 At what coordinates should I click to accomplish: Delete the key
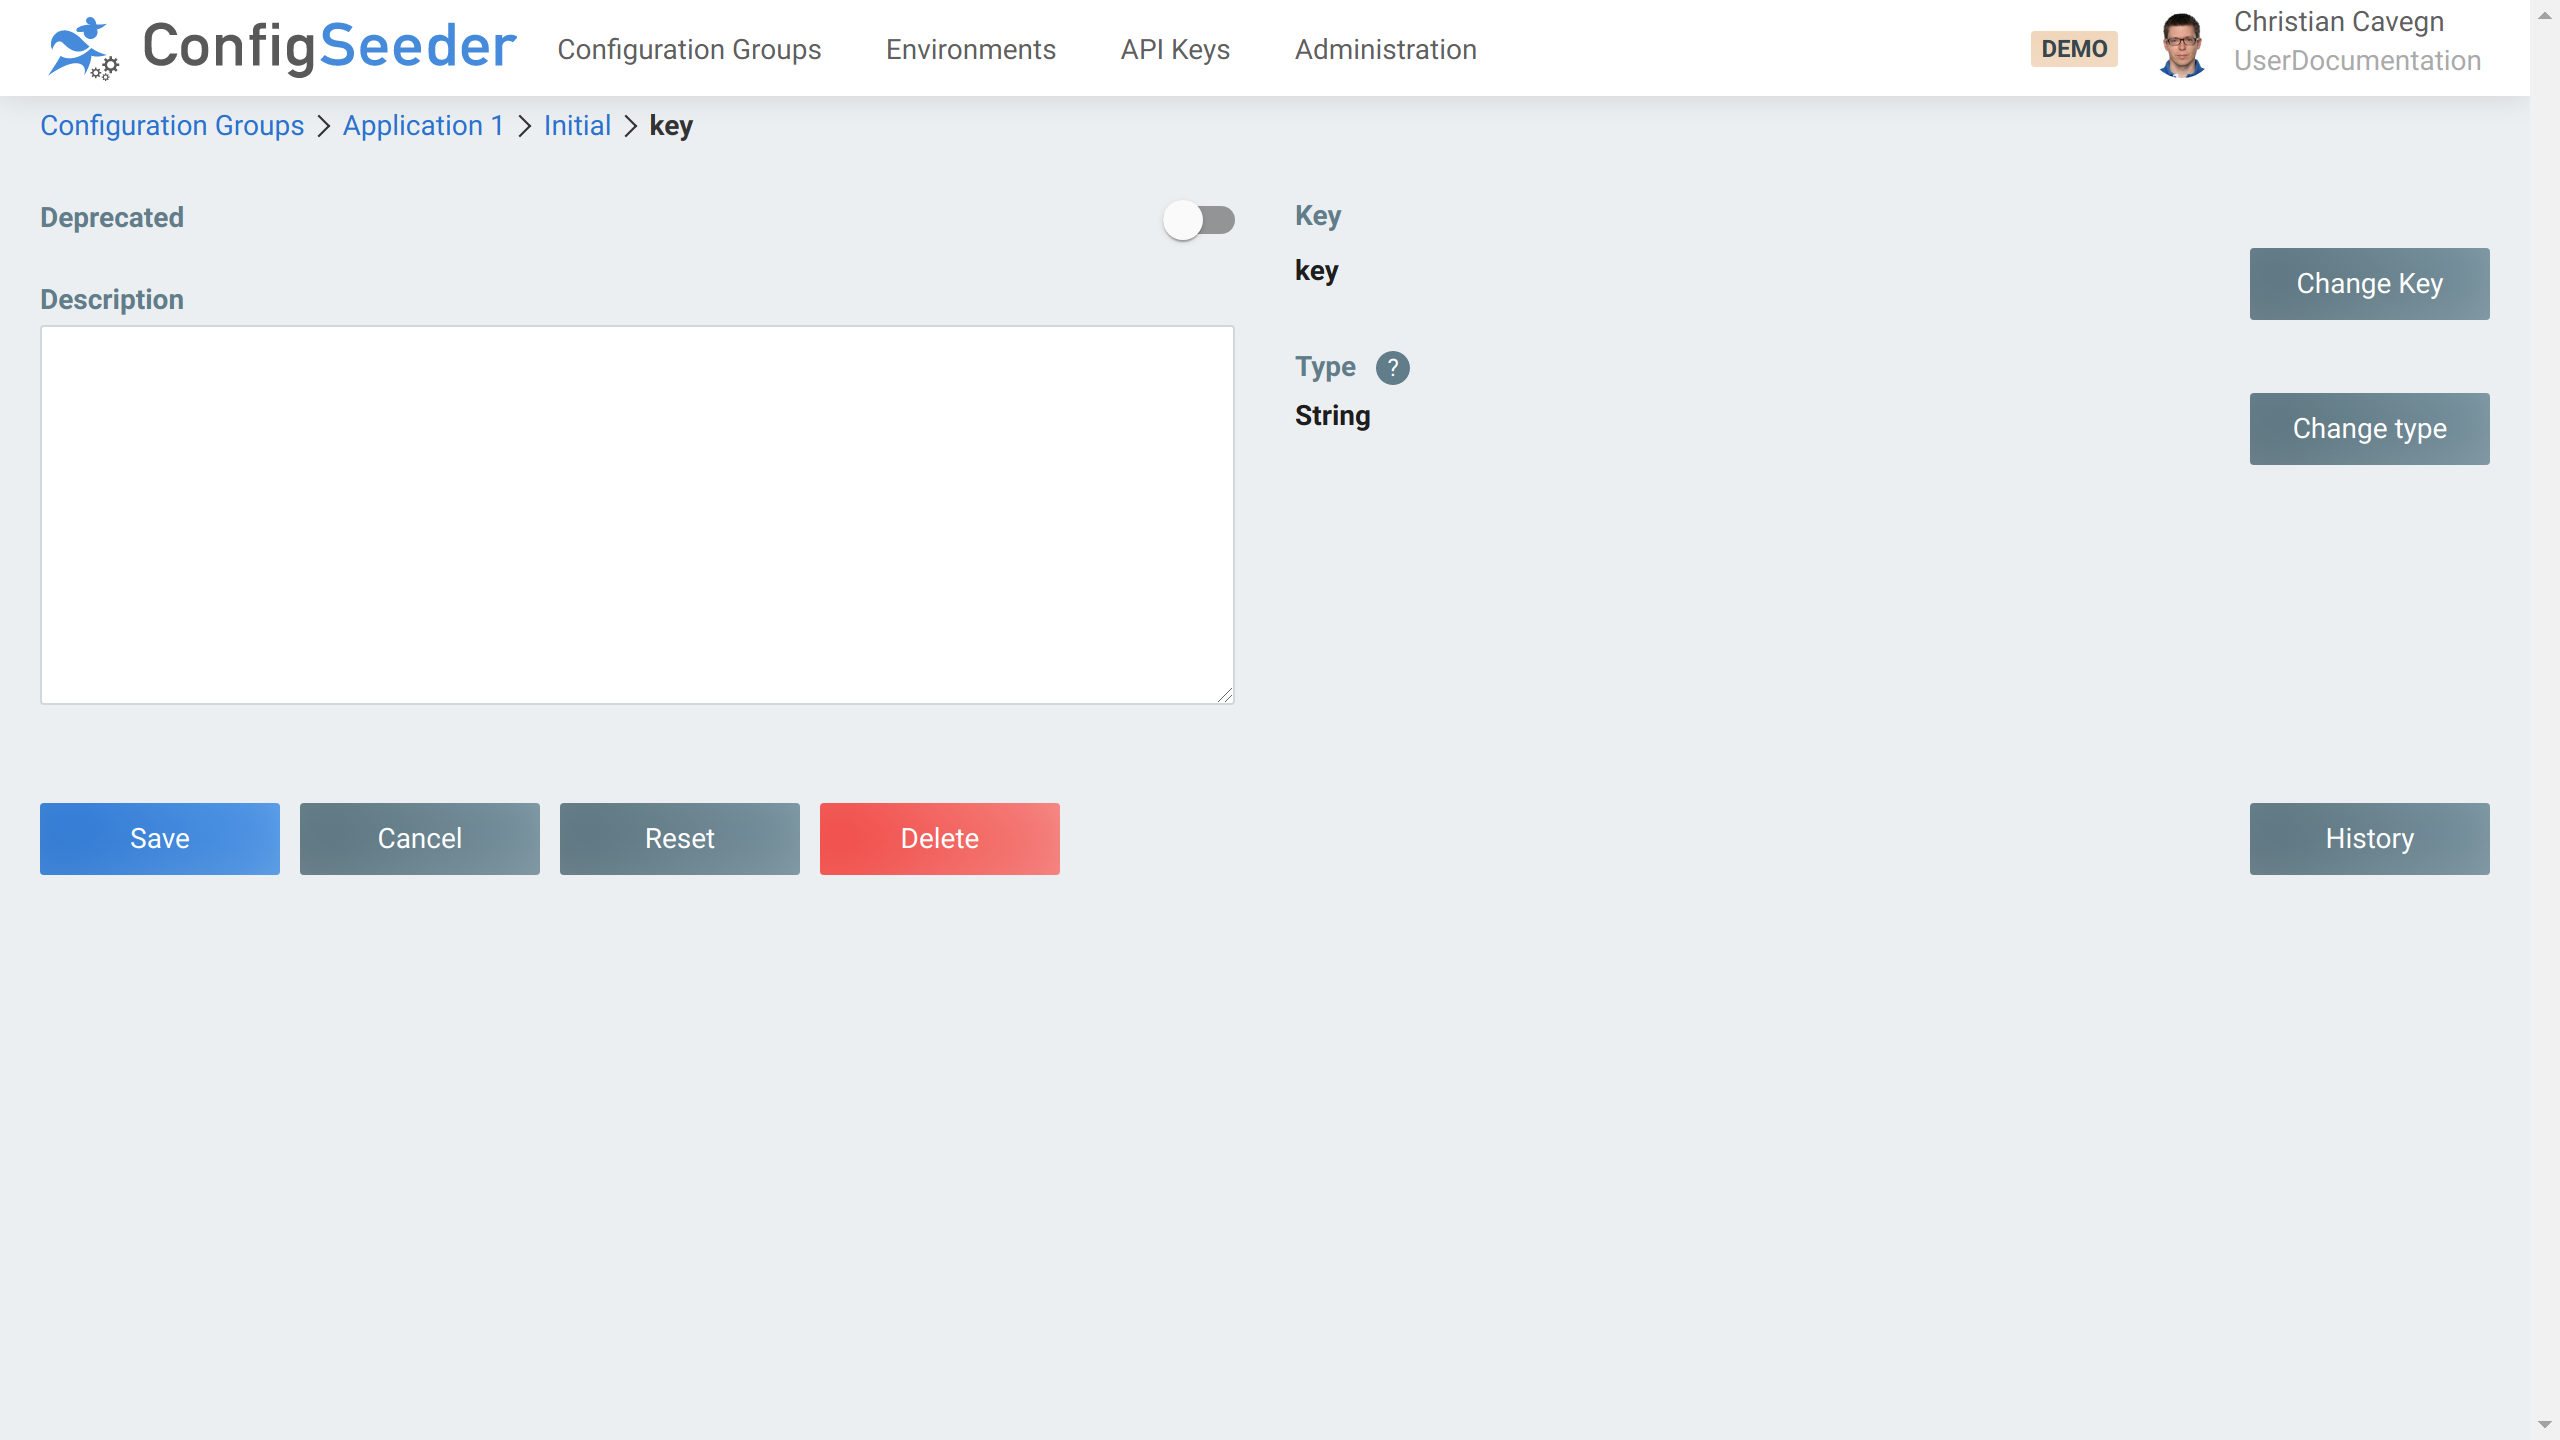click(939, 838)
